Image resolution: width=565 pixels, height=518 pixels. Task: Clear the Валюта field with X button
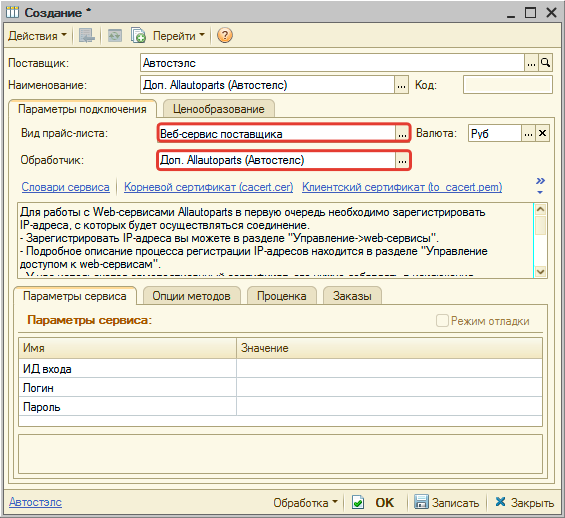tap(542, 134)
